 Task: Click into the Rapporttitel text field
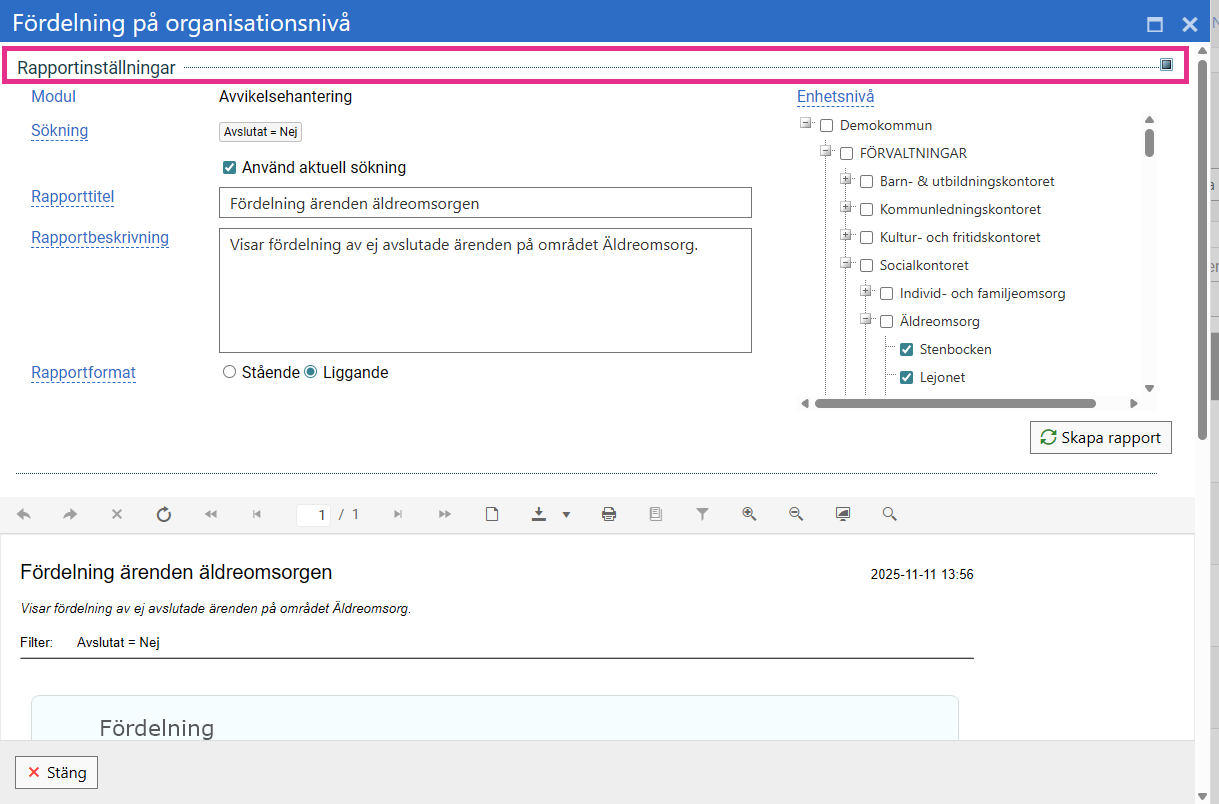coord(485,203)
